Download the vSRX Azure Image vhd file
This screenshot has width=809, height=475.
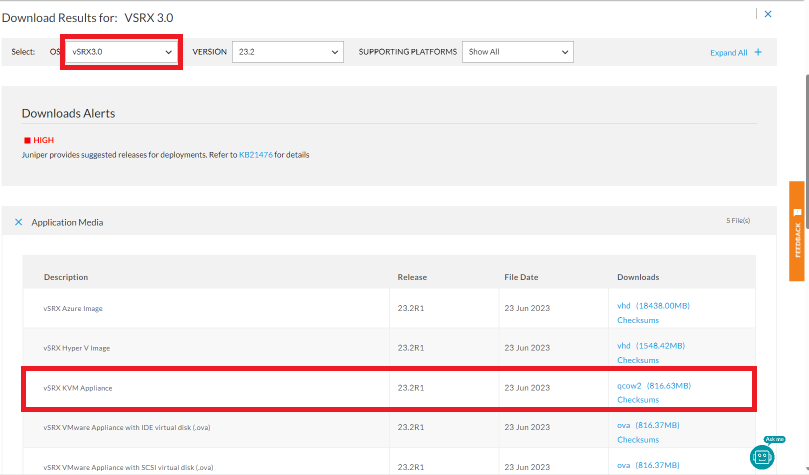[653, 306]
